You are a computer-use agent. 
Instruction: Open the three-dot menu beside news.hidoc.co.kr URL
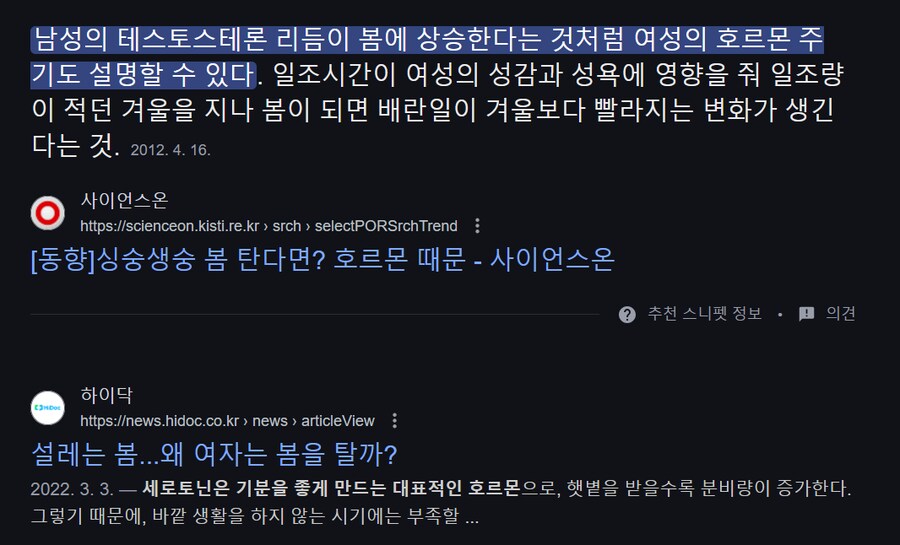click(394, 421)
